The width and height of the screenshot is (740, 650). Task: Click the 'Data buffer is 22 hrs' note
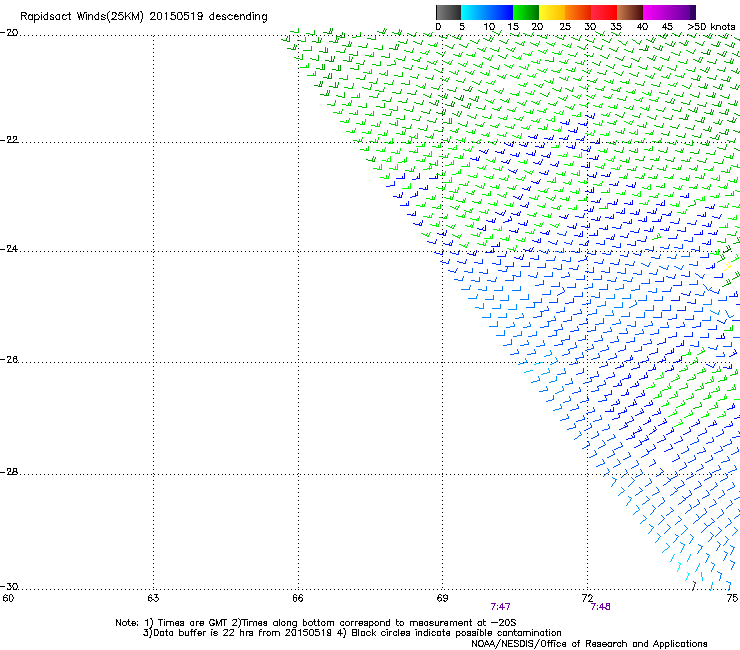pyautogui.click(x=352, y=633)
